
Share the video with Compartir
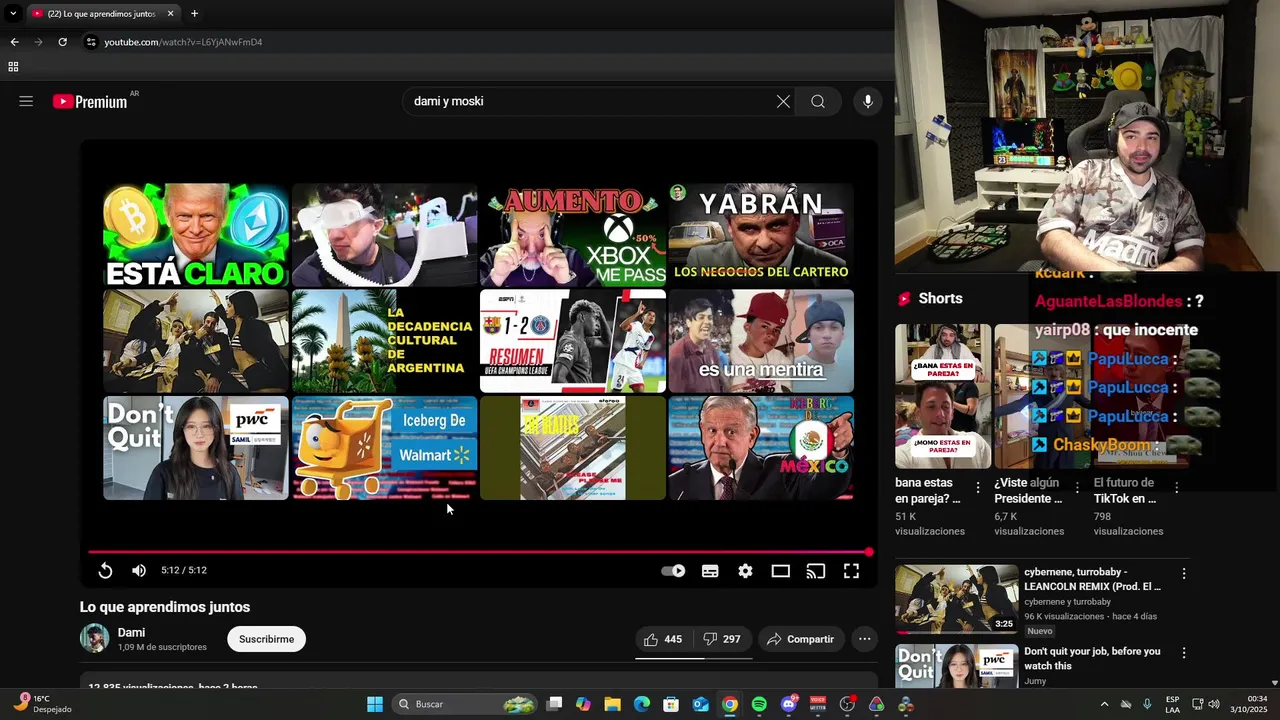[800, 639]
